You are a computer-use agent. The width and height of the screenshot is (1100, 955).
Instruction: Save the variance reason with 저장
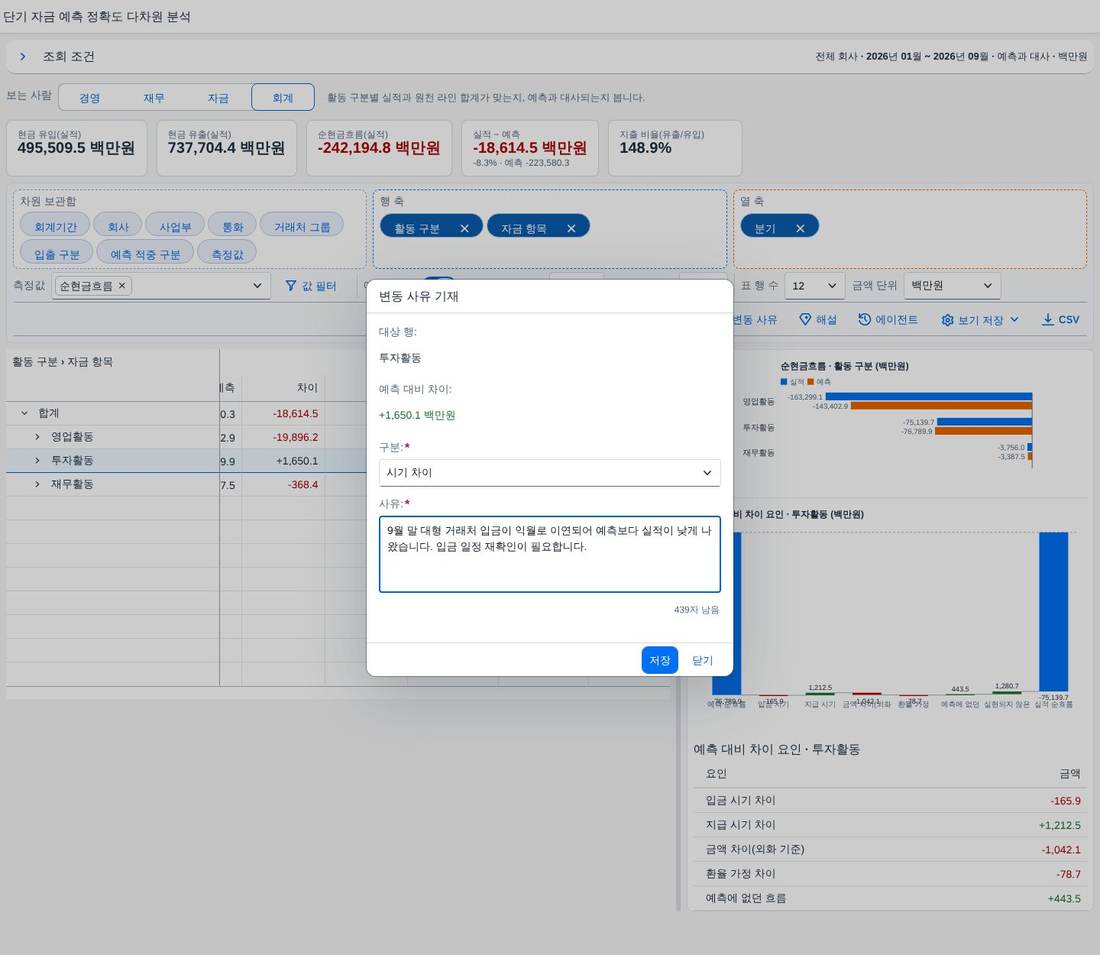[659, 660]
